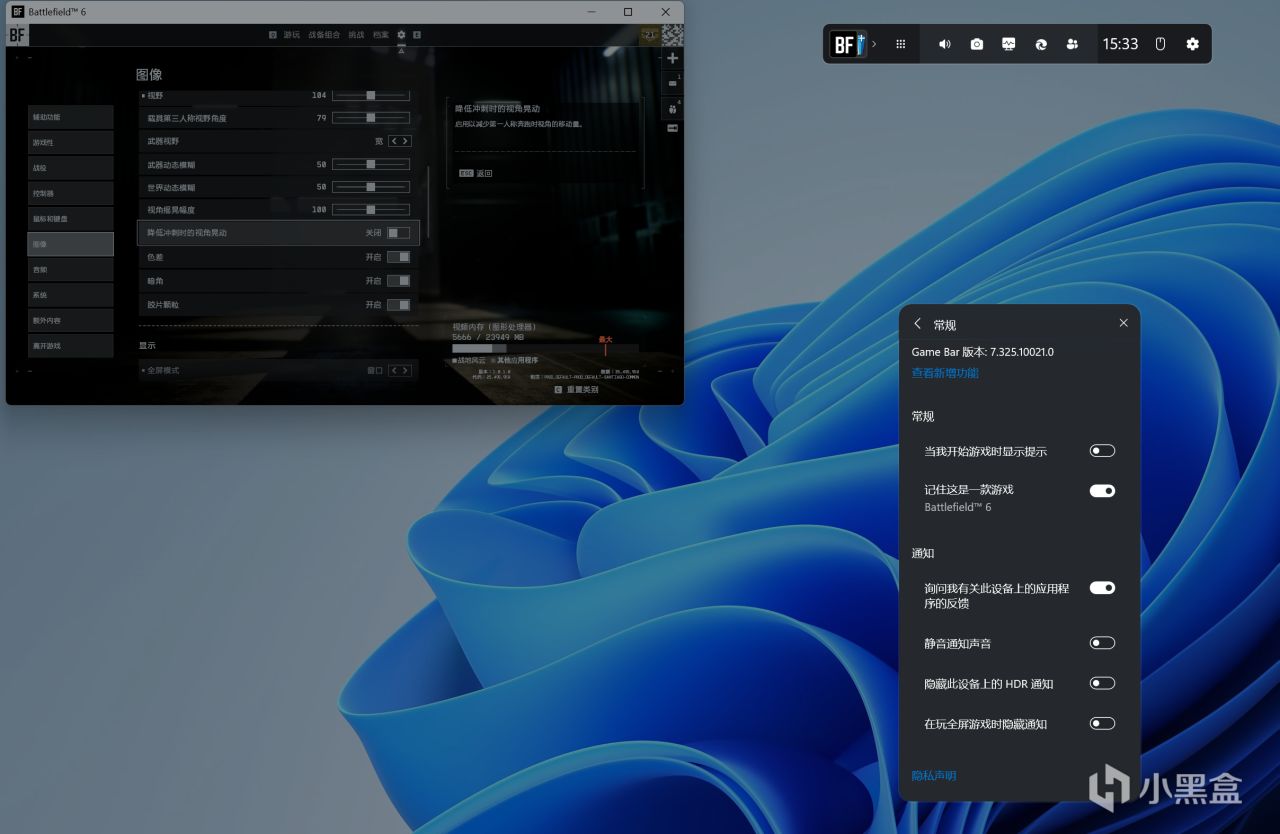
Task: Select previous 全屏模式 option arrow
Action: [394, 370]
